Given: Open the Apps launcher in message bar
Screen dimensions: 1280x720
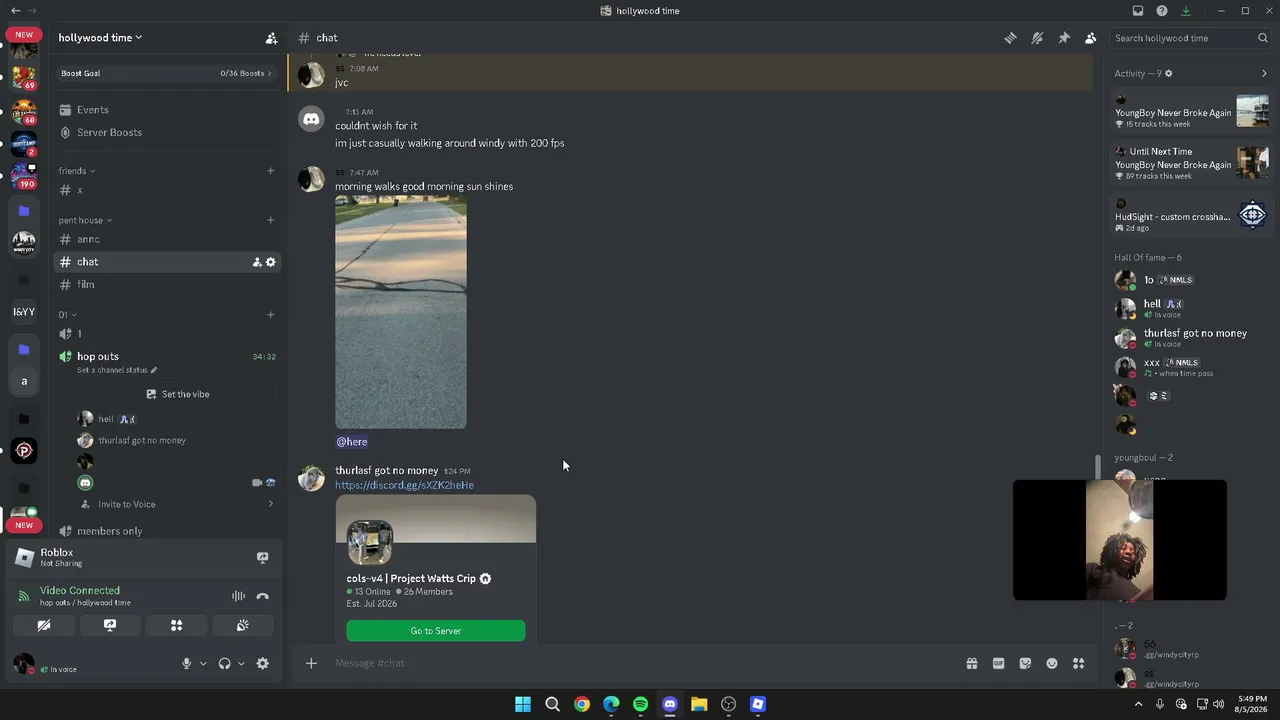Looking at the screenshot, I should pyautogui.click(x=1078, y=663).
